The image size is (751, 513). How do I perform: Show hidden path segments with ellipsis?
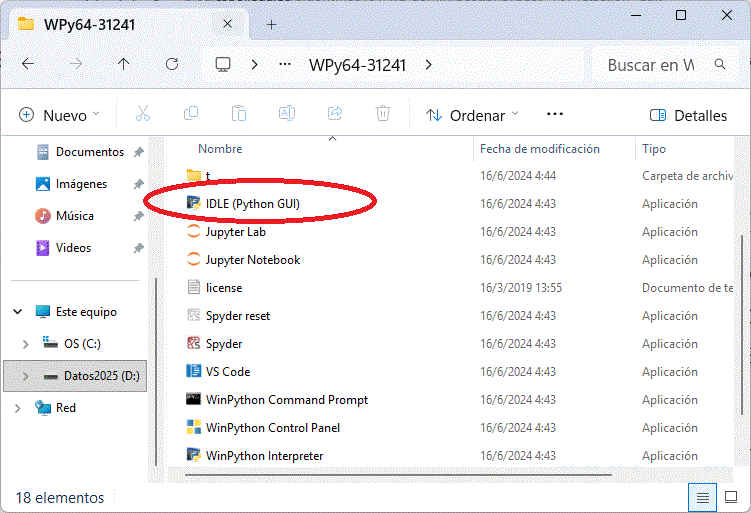[285, 64]
